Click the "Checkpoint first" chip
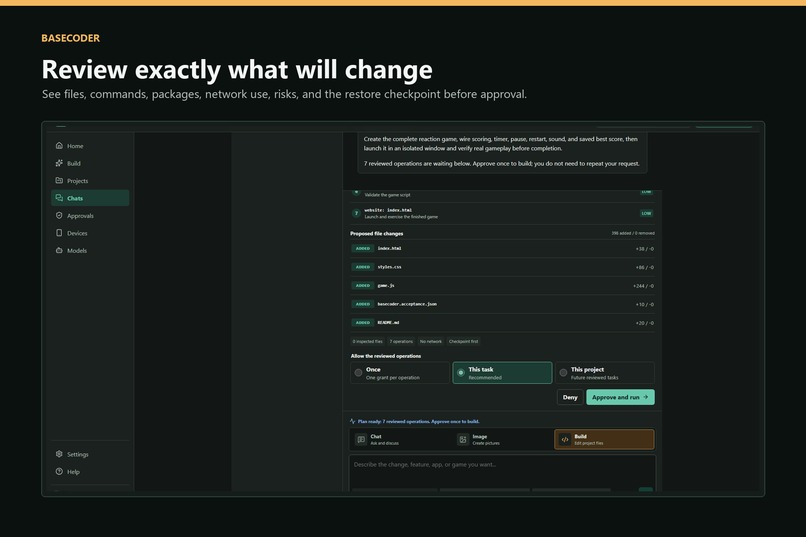Image resolution: width=806 pixels, height=537 pixels. point(463,341)
